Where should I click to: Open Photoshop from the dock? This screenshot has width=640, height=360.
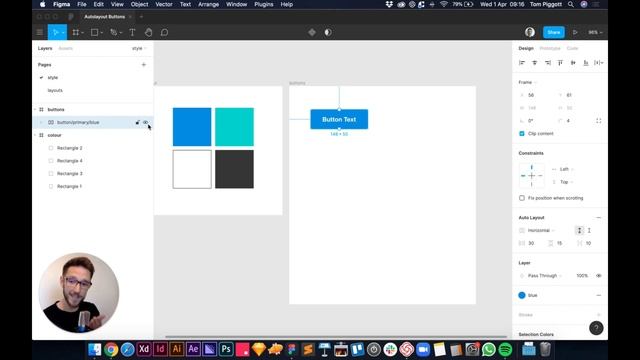(x=226, y=349)
